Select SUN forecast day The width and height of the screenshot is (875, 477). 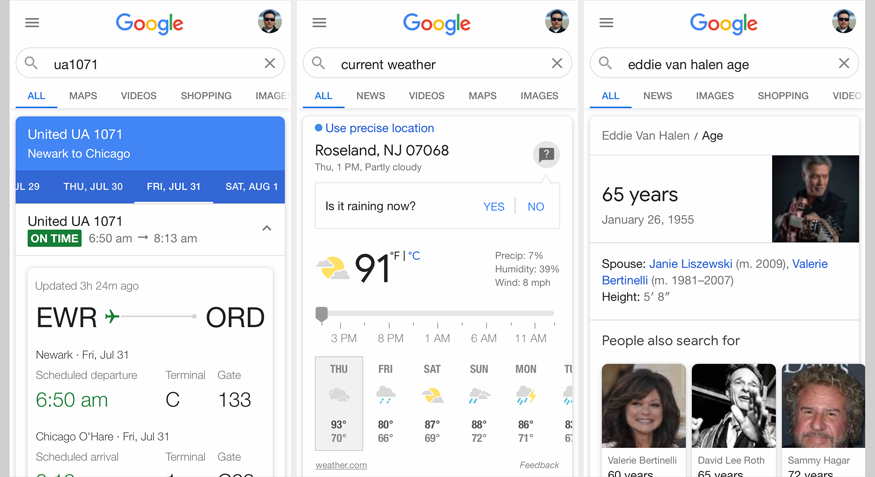click(479, 403)
